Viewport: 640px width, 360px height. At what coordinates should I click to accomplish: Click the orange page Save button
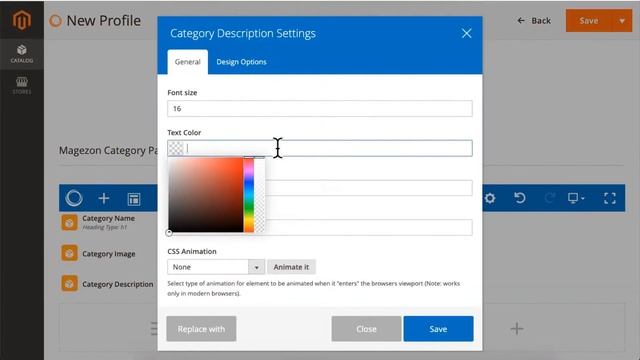click(588, 20)
